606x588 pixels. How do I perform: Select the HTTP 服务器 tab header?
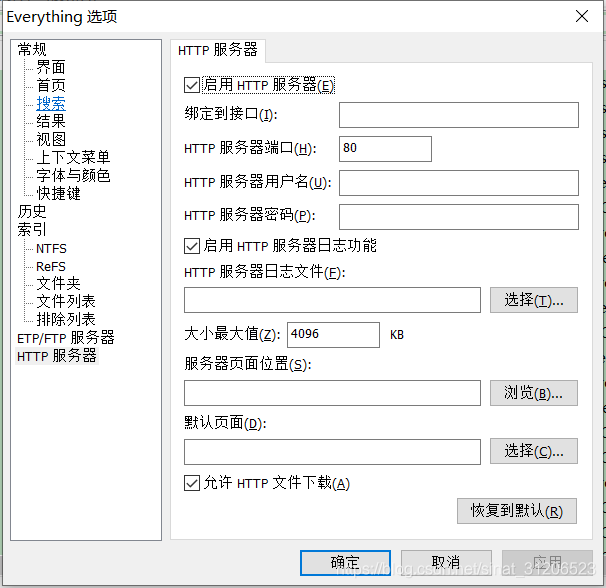tap(218, 50)
